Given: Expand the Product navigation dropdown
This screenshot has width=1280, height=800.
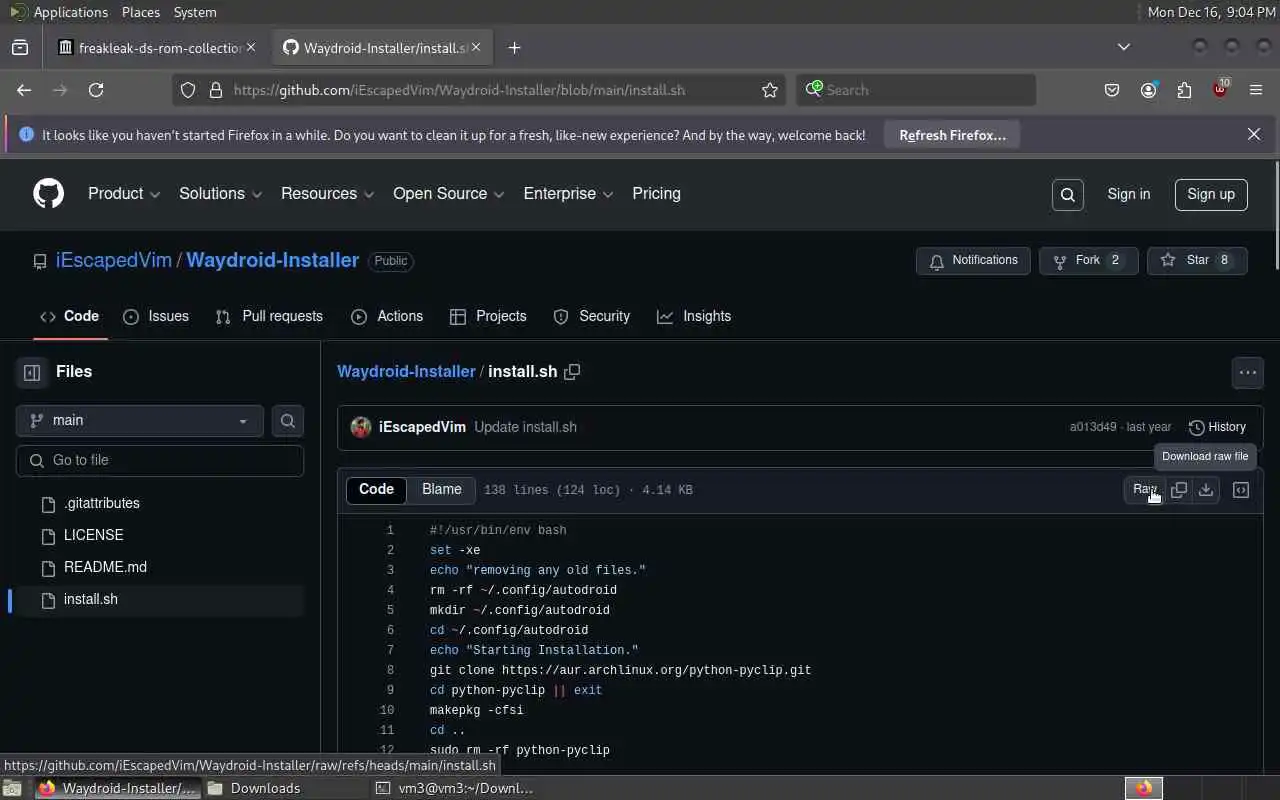Looking at the screenshot, I should 124,194.
